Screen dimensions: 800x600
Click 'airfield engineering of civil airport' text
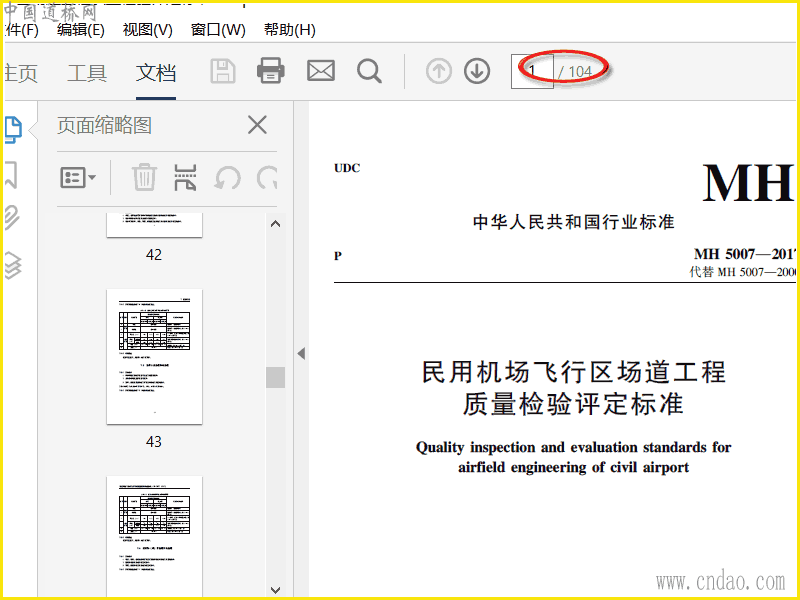coord(573,467)
